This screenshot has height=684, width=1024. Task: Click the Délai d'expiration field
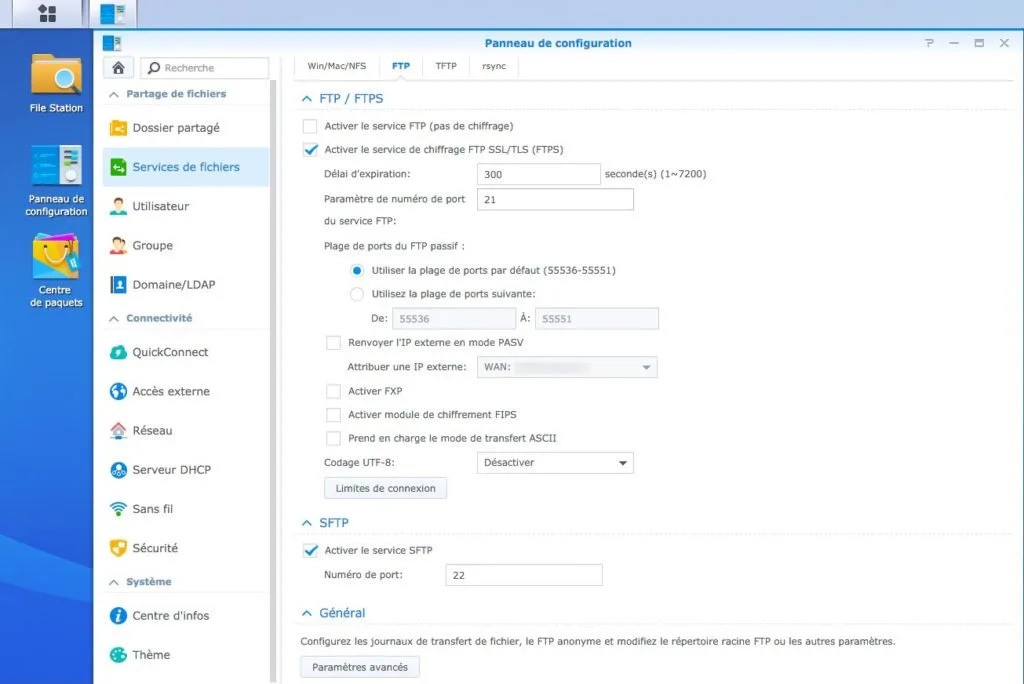pos(539,174)
